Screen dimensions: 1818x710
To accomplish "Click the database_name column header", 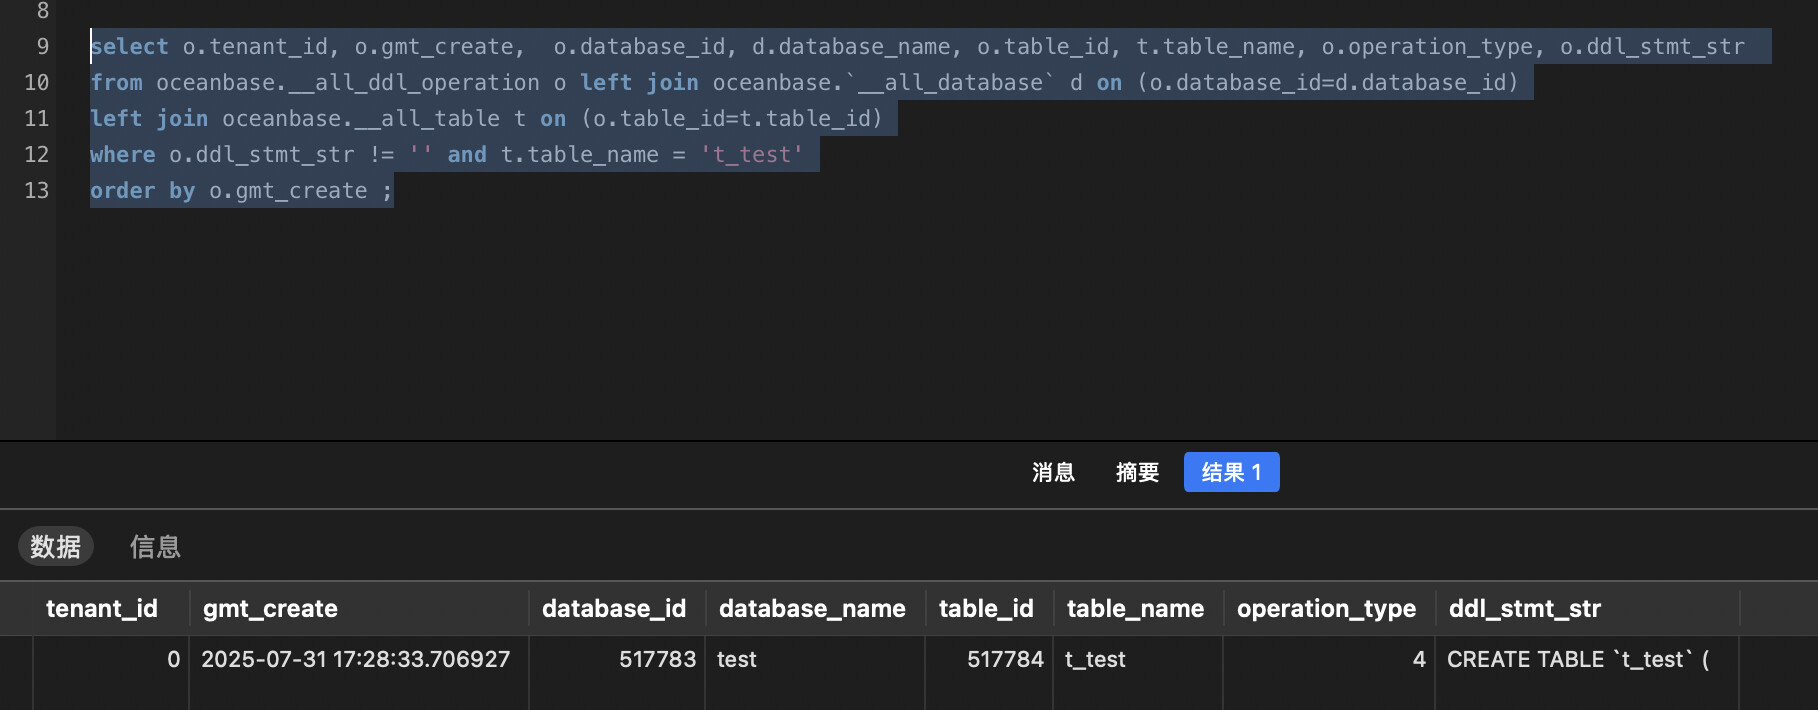I will [812, 609].
